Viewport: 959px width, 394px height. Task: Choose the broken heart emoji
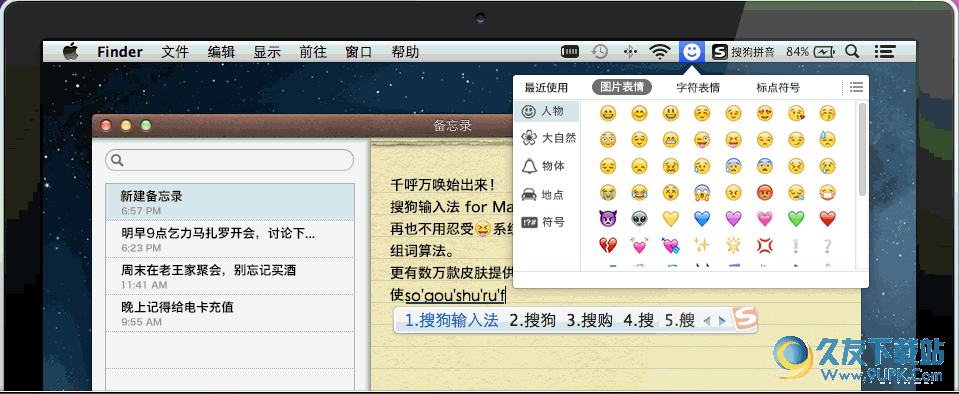pyautogui.click(x=608, y=245)
